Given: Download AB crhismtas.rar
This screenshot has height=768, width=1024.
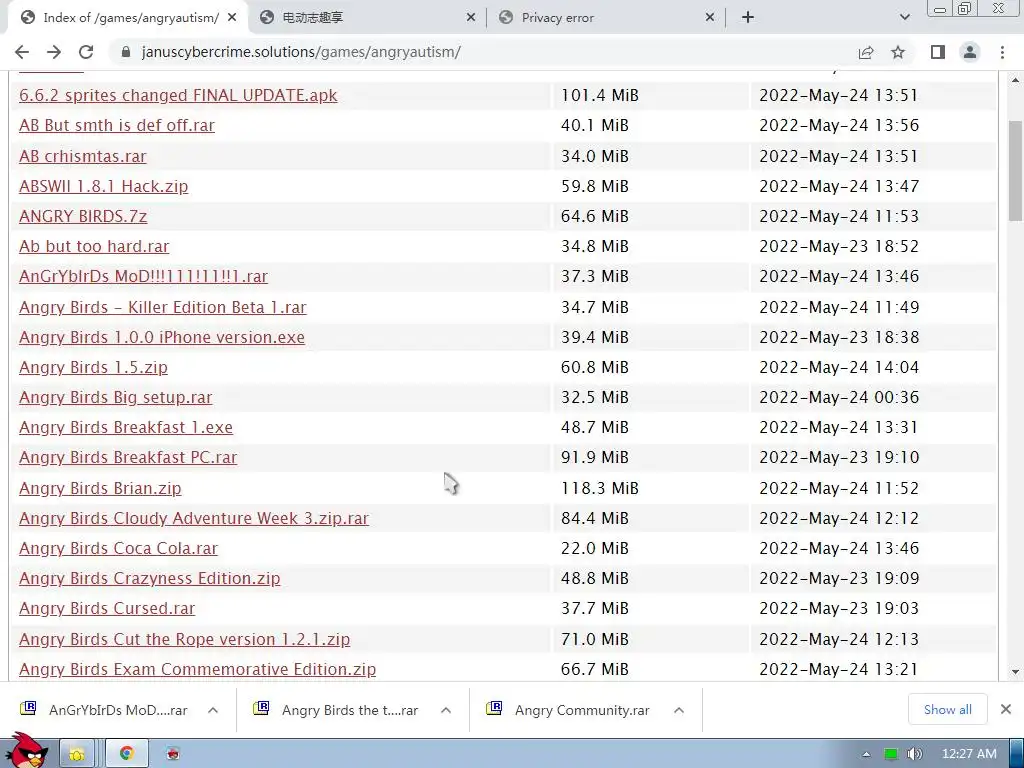Looking at the screenshot, I should coord(82,156).
